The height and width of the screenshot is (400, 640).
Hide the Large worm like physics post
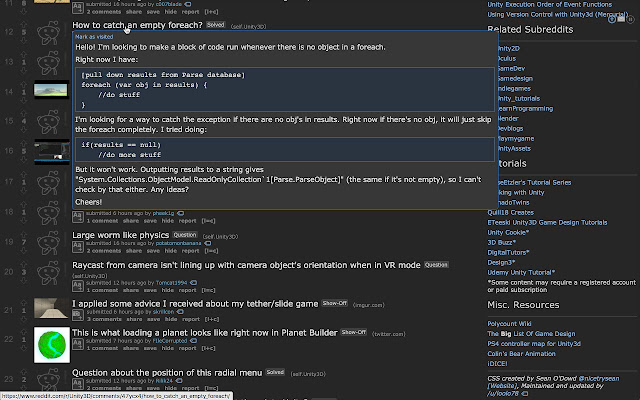tap(171, 251)
